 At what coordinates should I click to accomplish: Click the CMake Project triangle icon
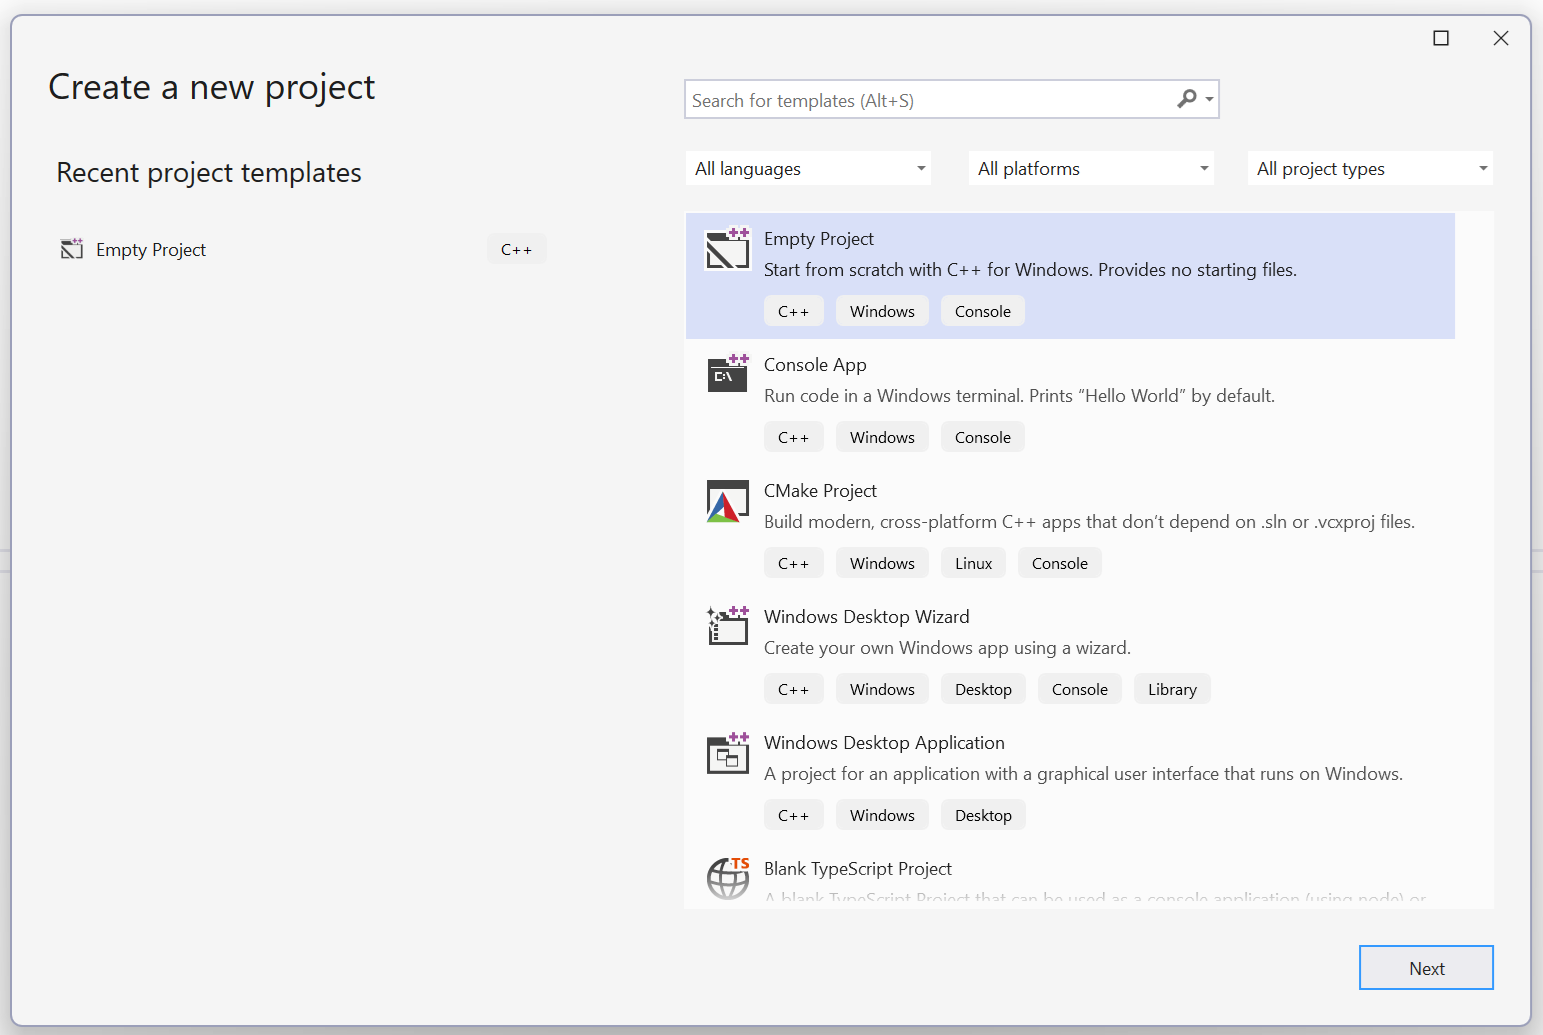coord(727,502)
